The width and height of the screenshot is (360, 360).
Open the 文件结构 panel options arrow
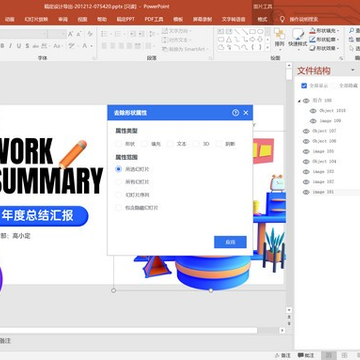click(x=353, y=70)
